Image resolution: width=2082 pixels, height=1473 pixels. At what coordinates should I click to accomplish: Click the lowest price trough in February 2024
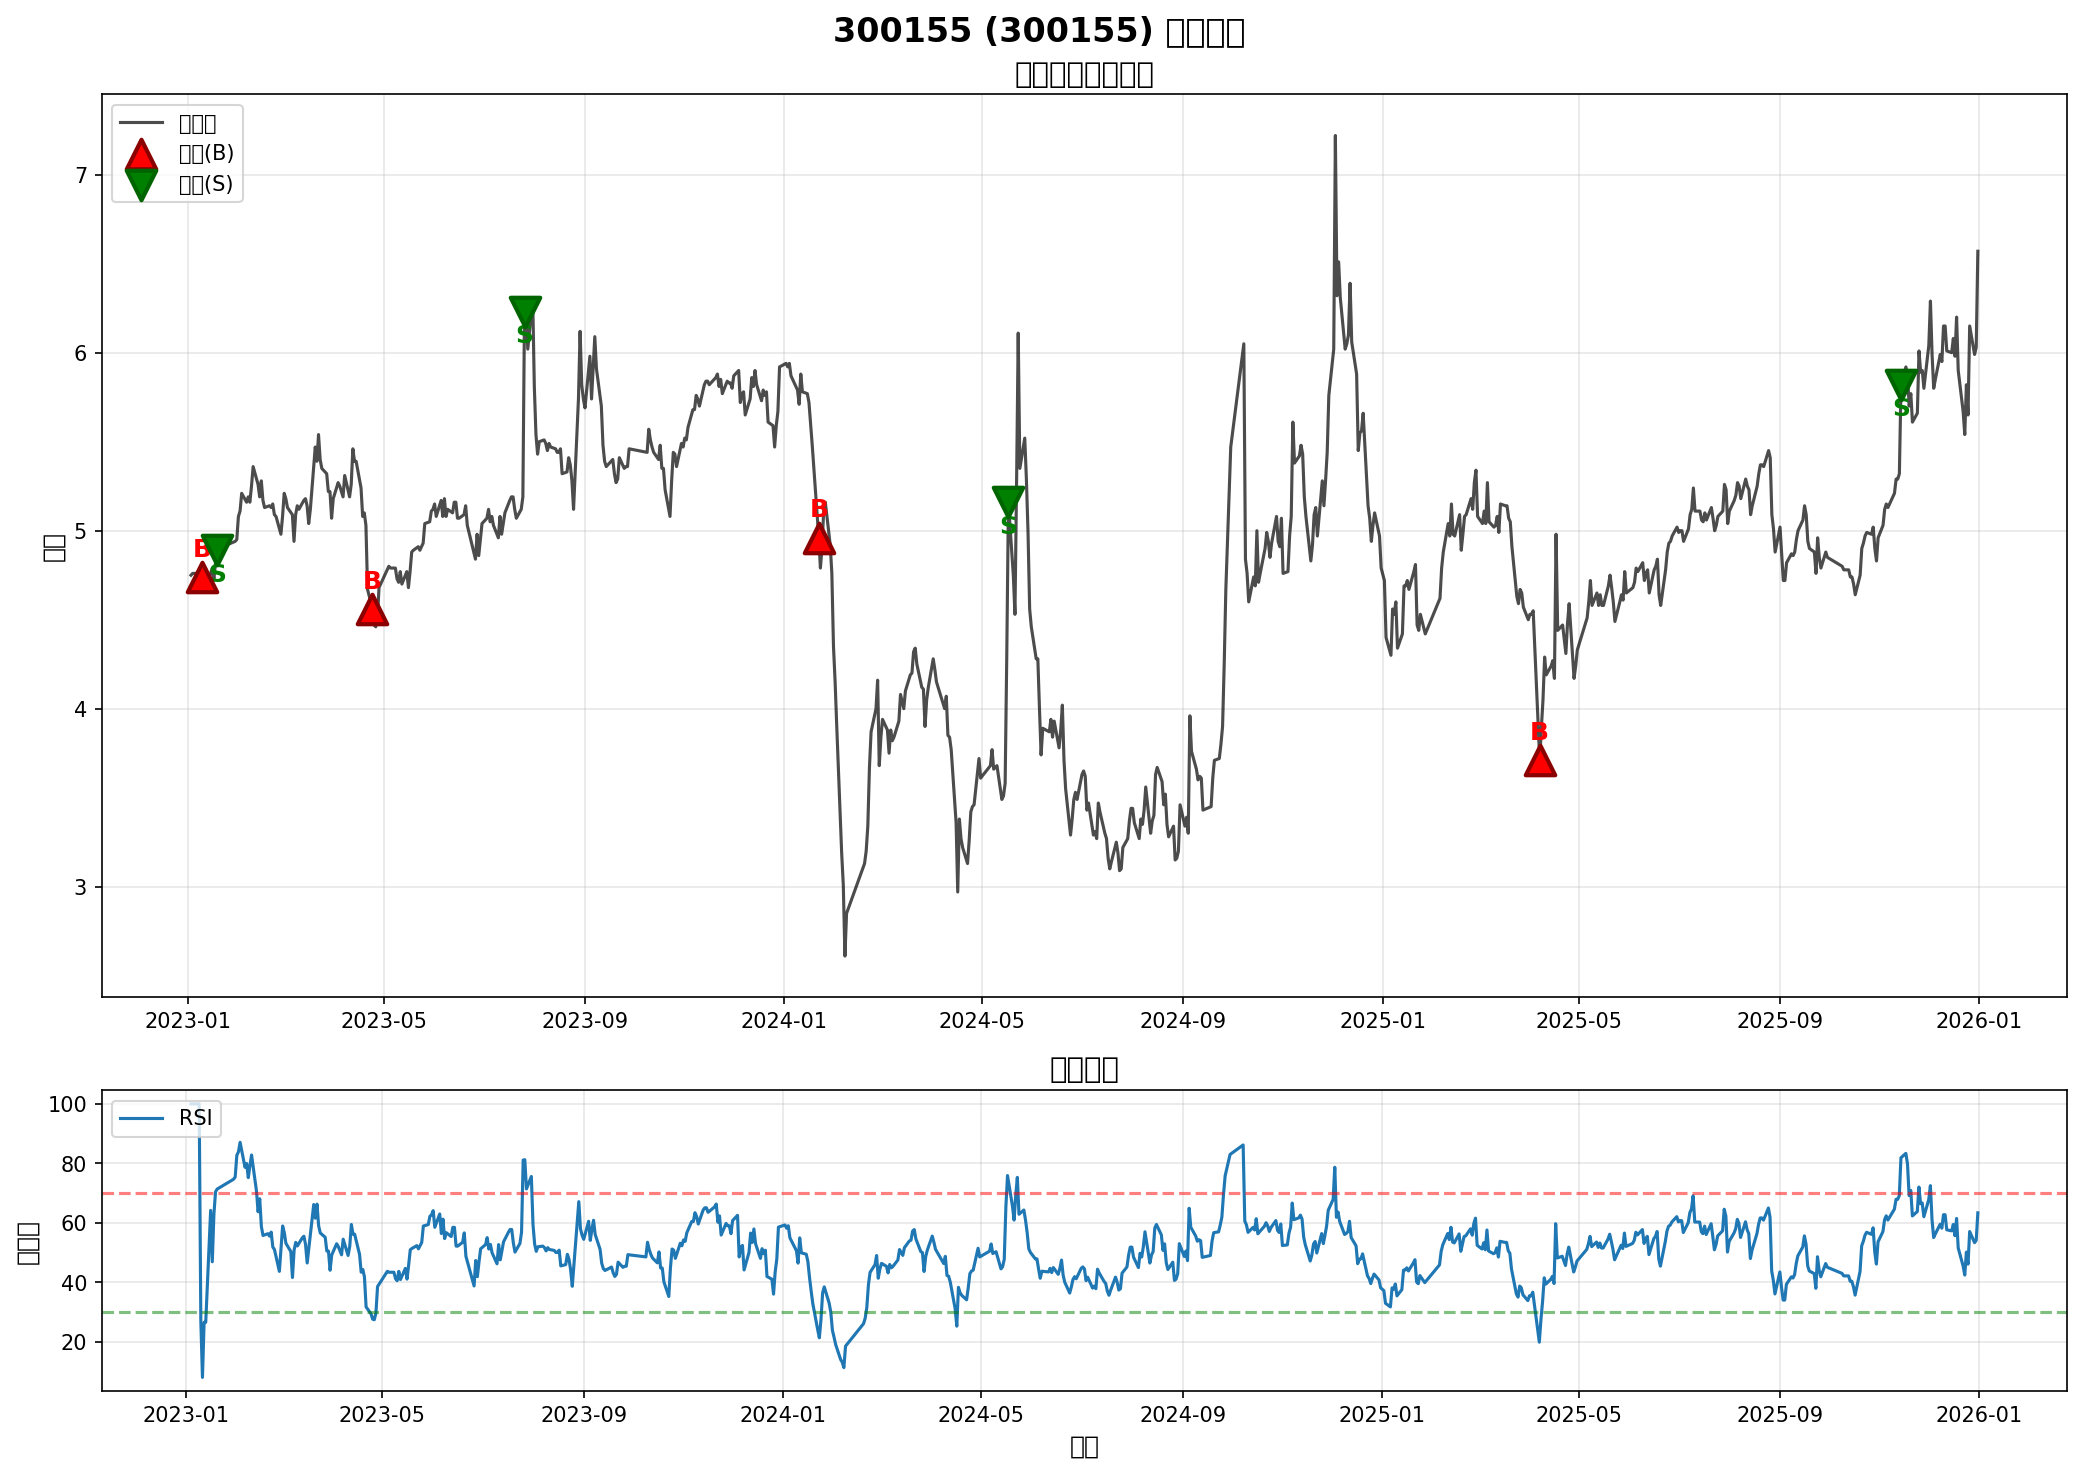[x=845, y=954]
